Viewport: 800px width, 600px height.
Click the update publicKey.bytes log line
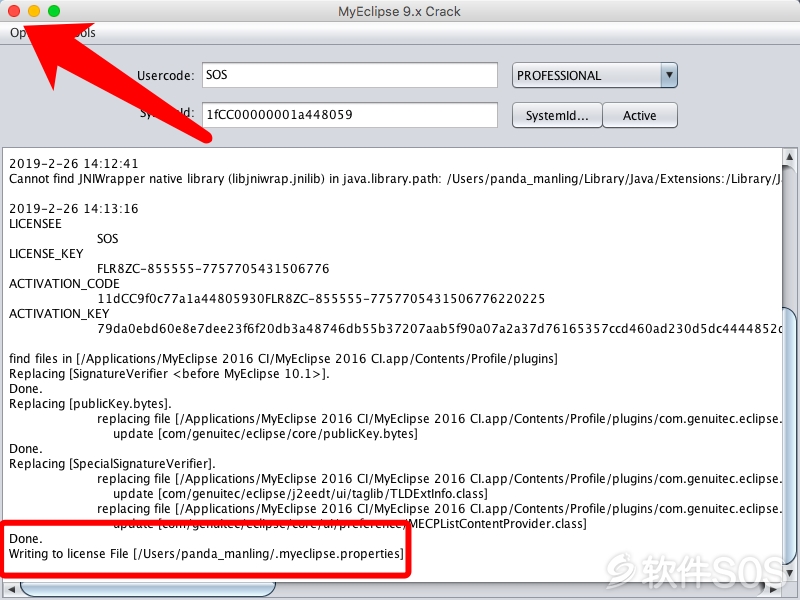(265, 434)
